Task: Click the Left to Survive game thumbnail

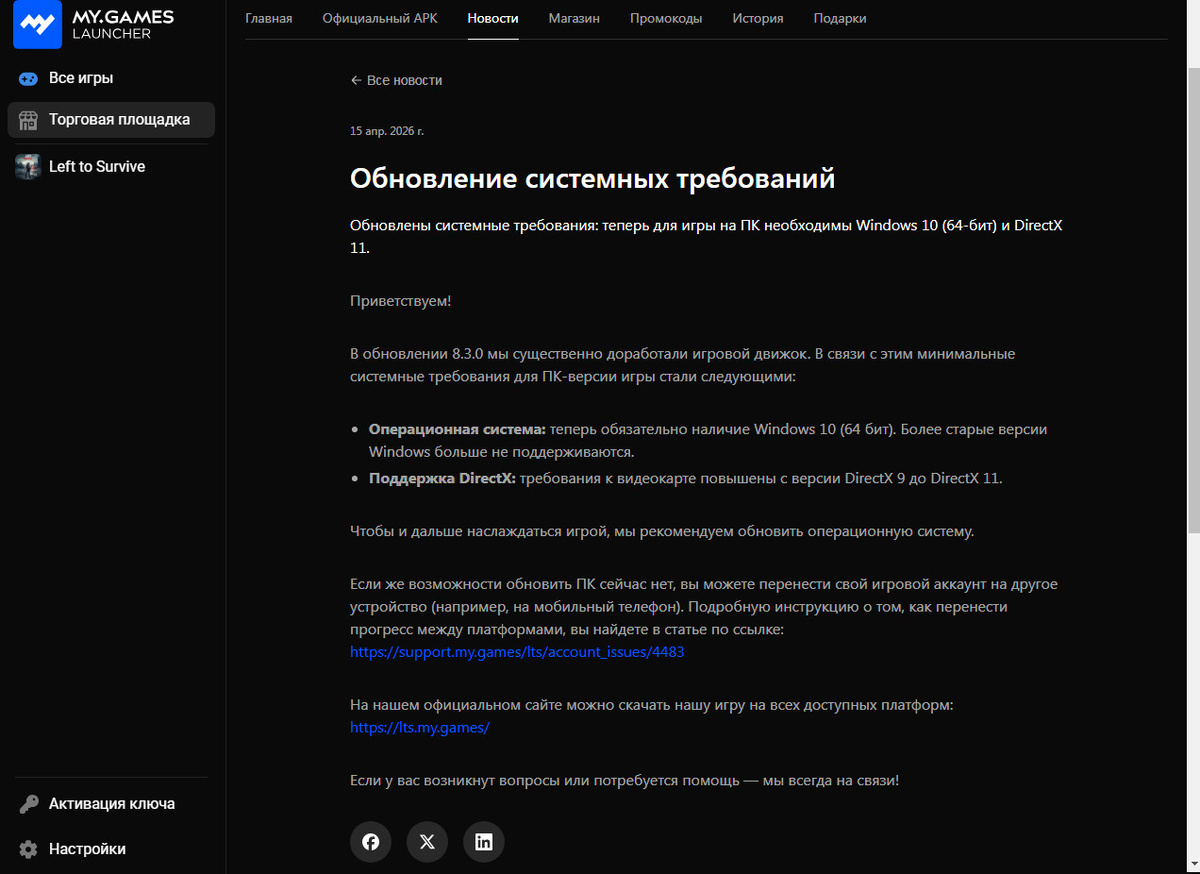Action: click(x=28, y=167)
